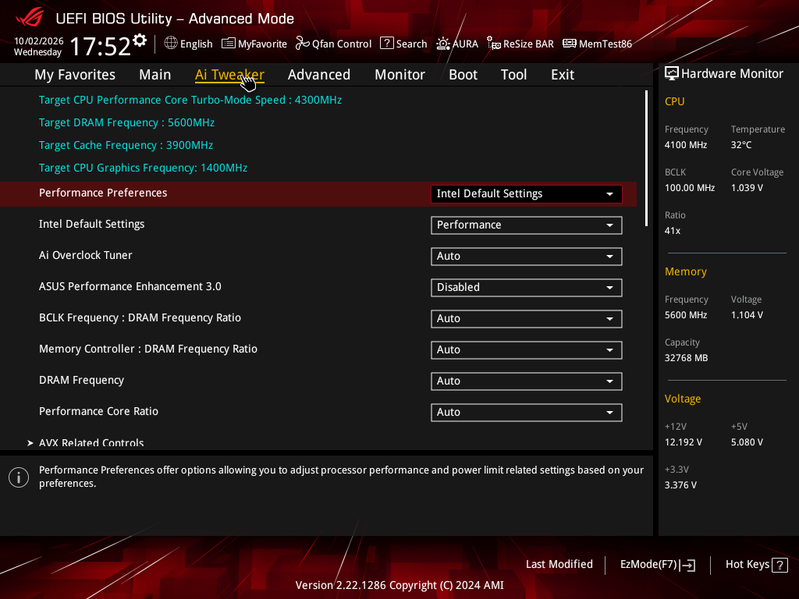Screen dimensions: 799x599
Task: Click +5V reading 5.080 V
Action: pos(747,443)
